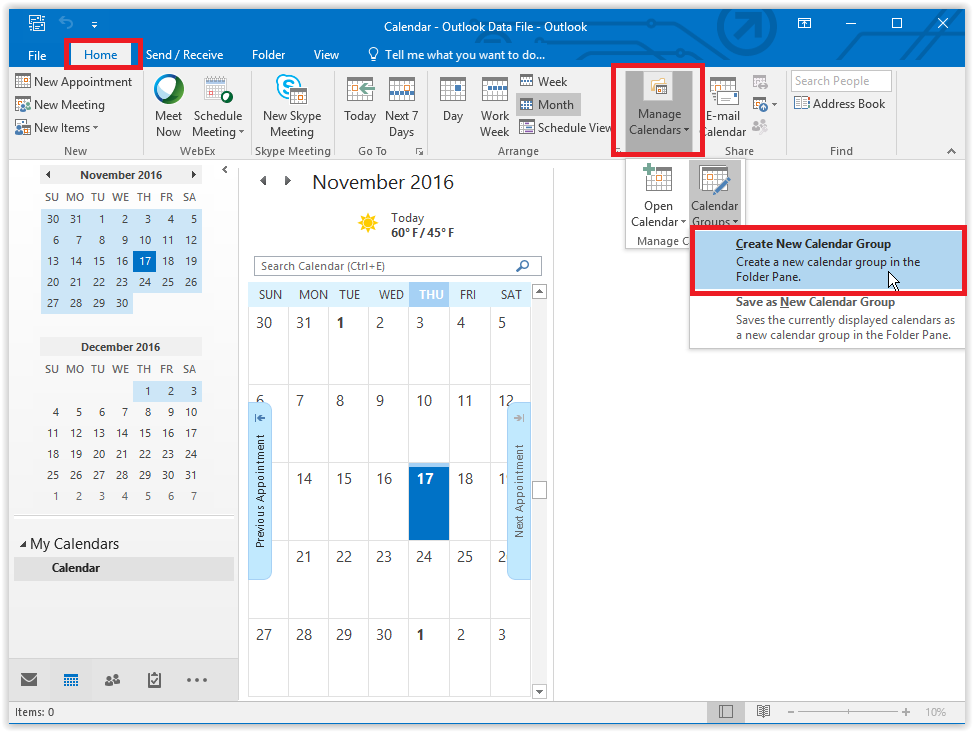Select the 24 cell in the month grid
This screenshot has width=973, height=732.
coord(429,579)
